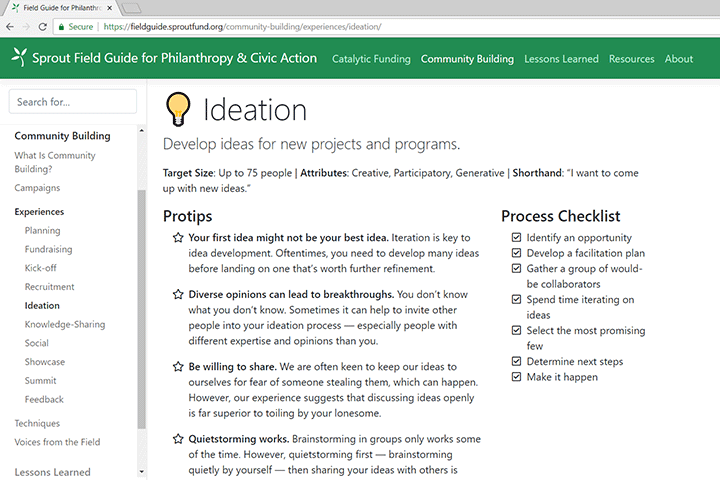Expand Community Building section in sidebar
This screenshot has height=480, width=720.
62,136
